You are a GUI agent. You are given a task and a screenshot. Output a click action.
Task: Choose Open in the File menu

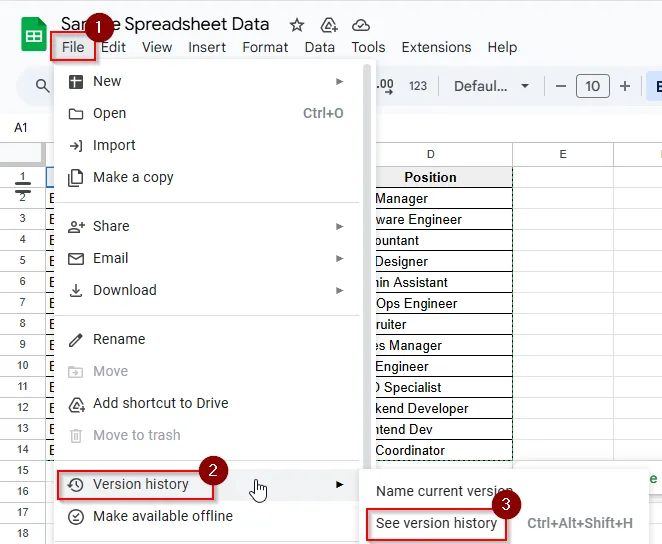(207, 114)
